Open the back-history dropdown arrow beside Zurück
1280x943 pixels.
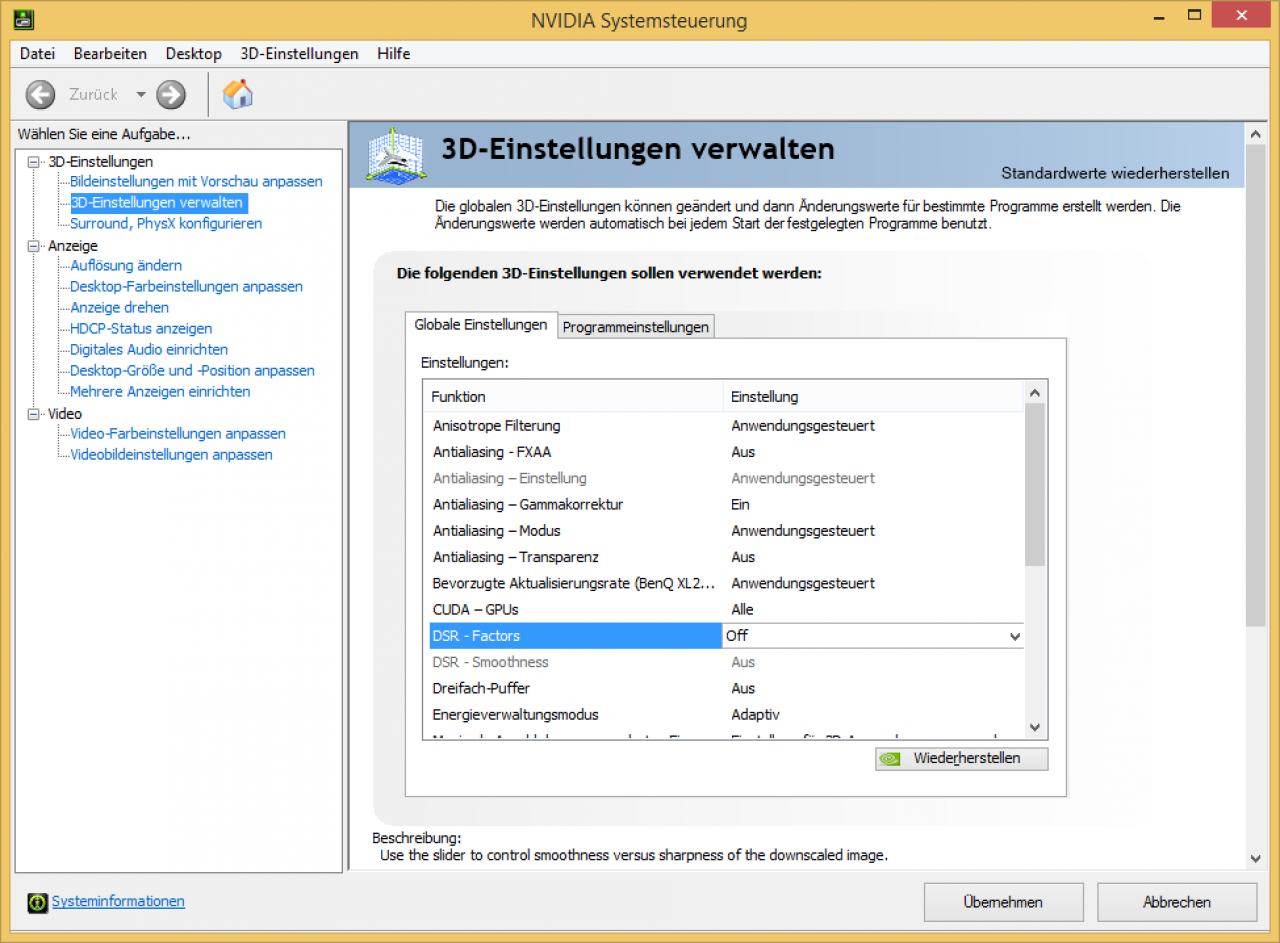[x=140, y=95]
